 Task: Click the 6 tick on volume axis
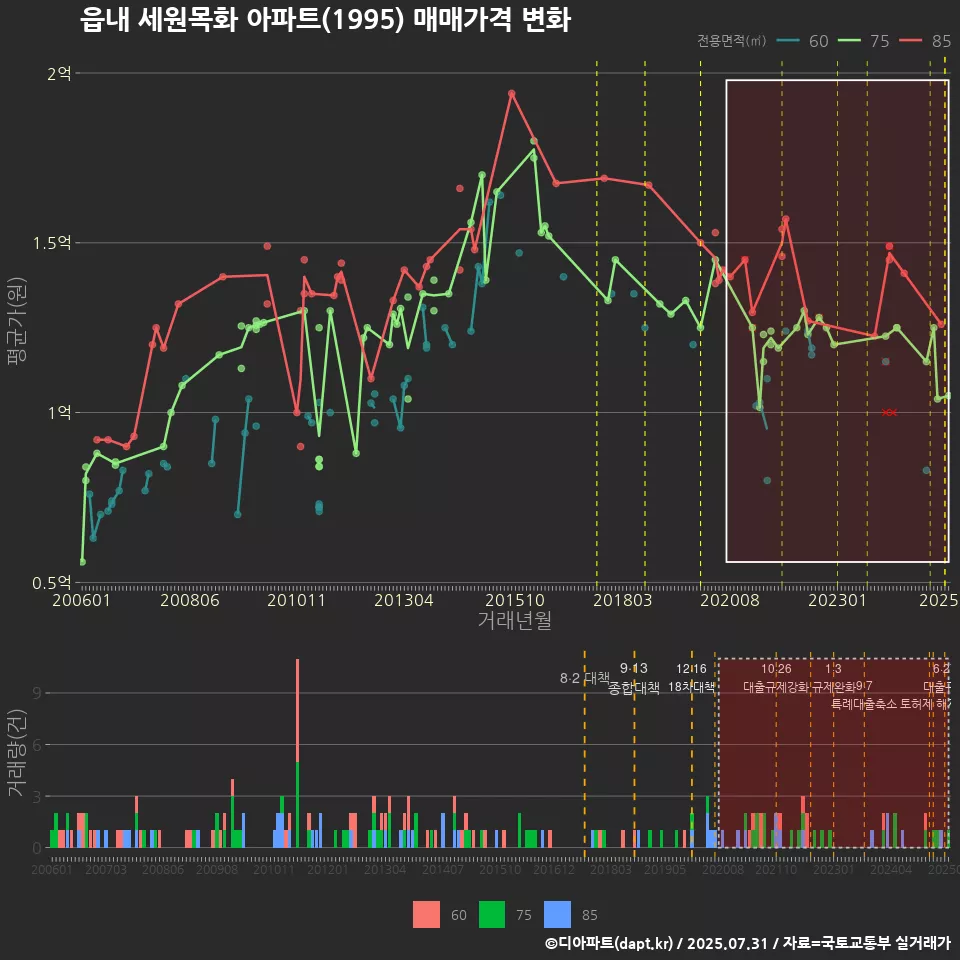tap(37, 745)
